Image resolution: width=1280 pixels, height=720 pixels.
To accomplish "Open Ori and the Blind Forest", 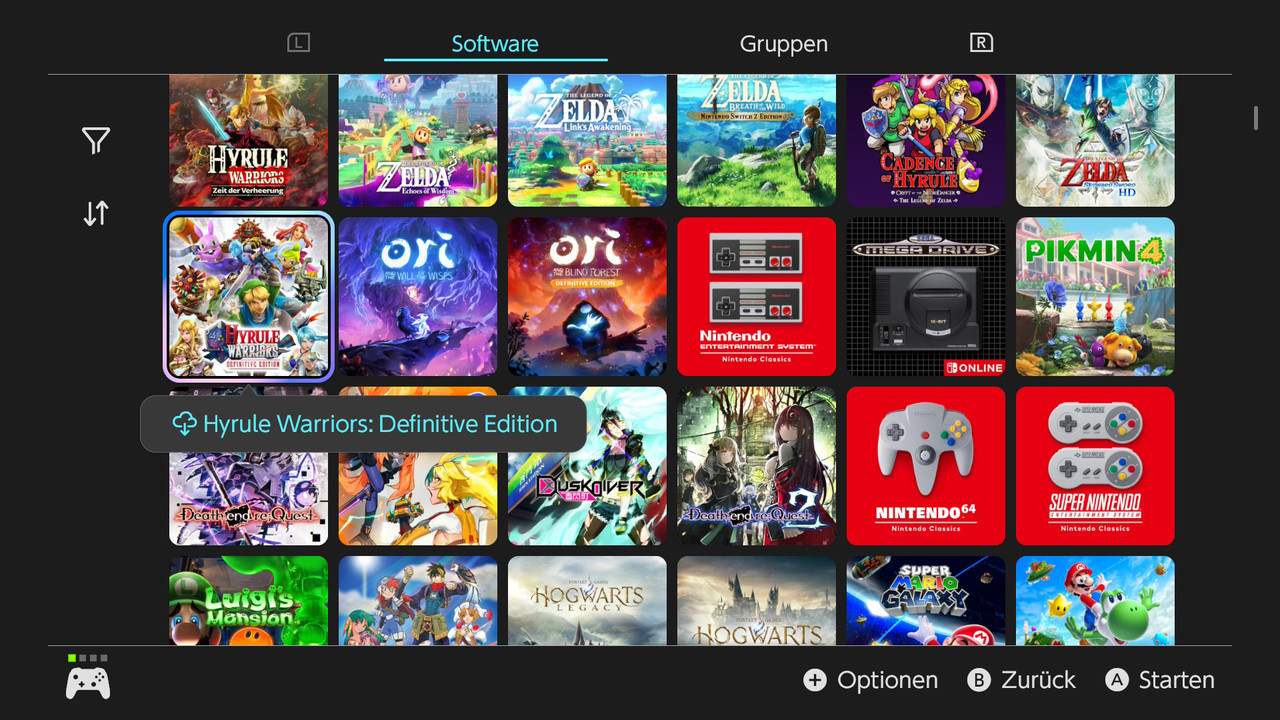I will [587, 297].
